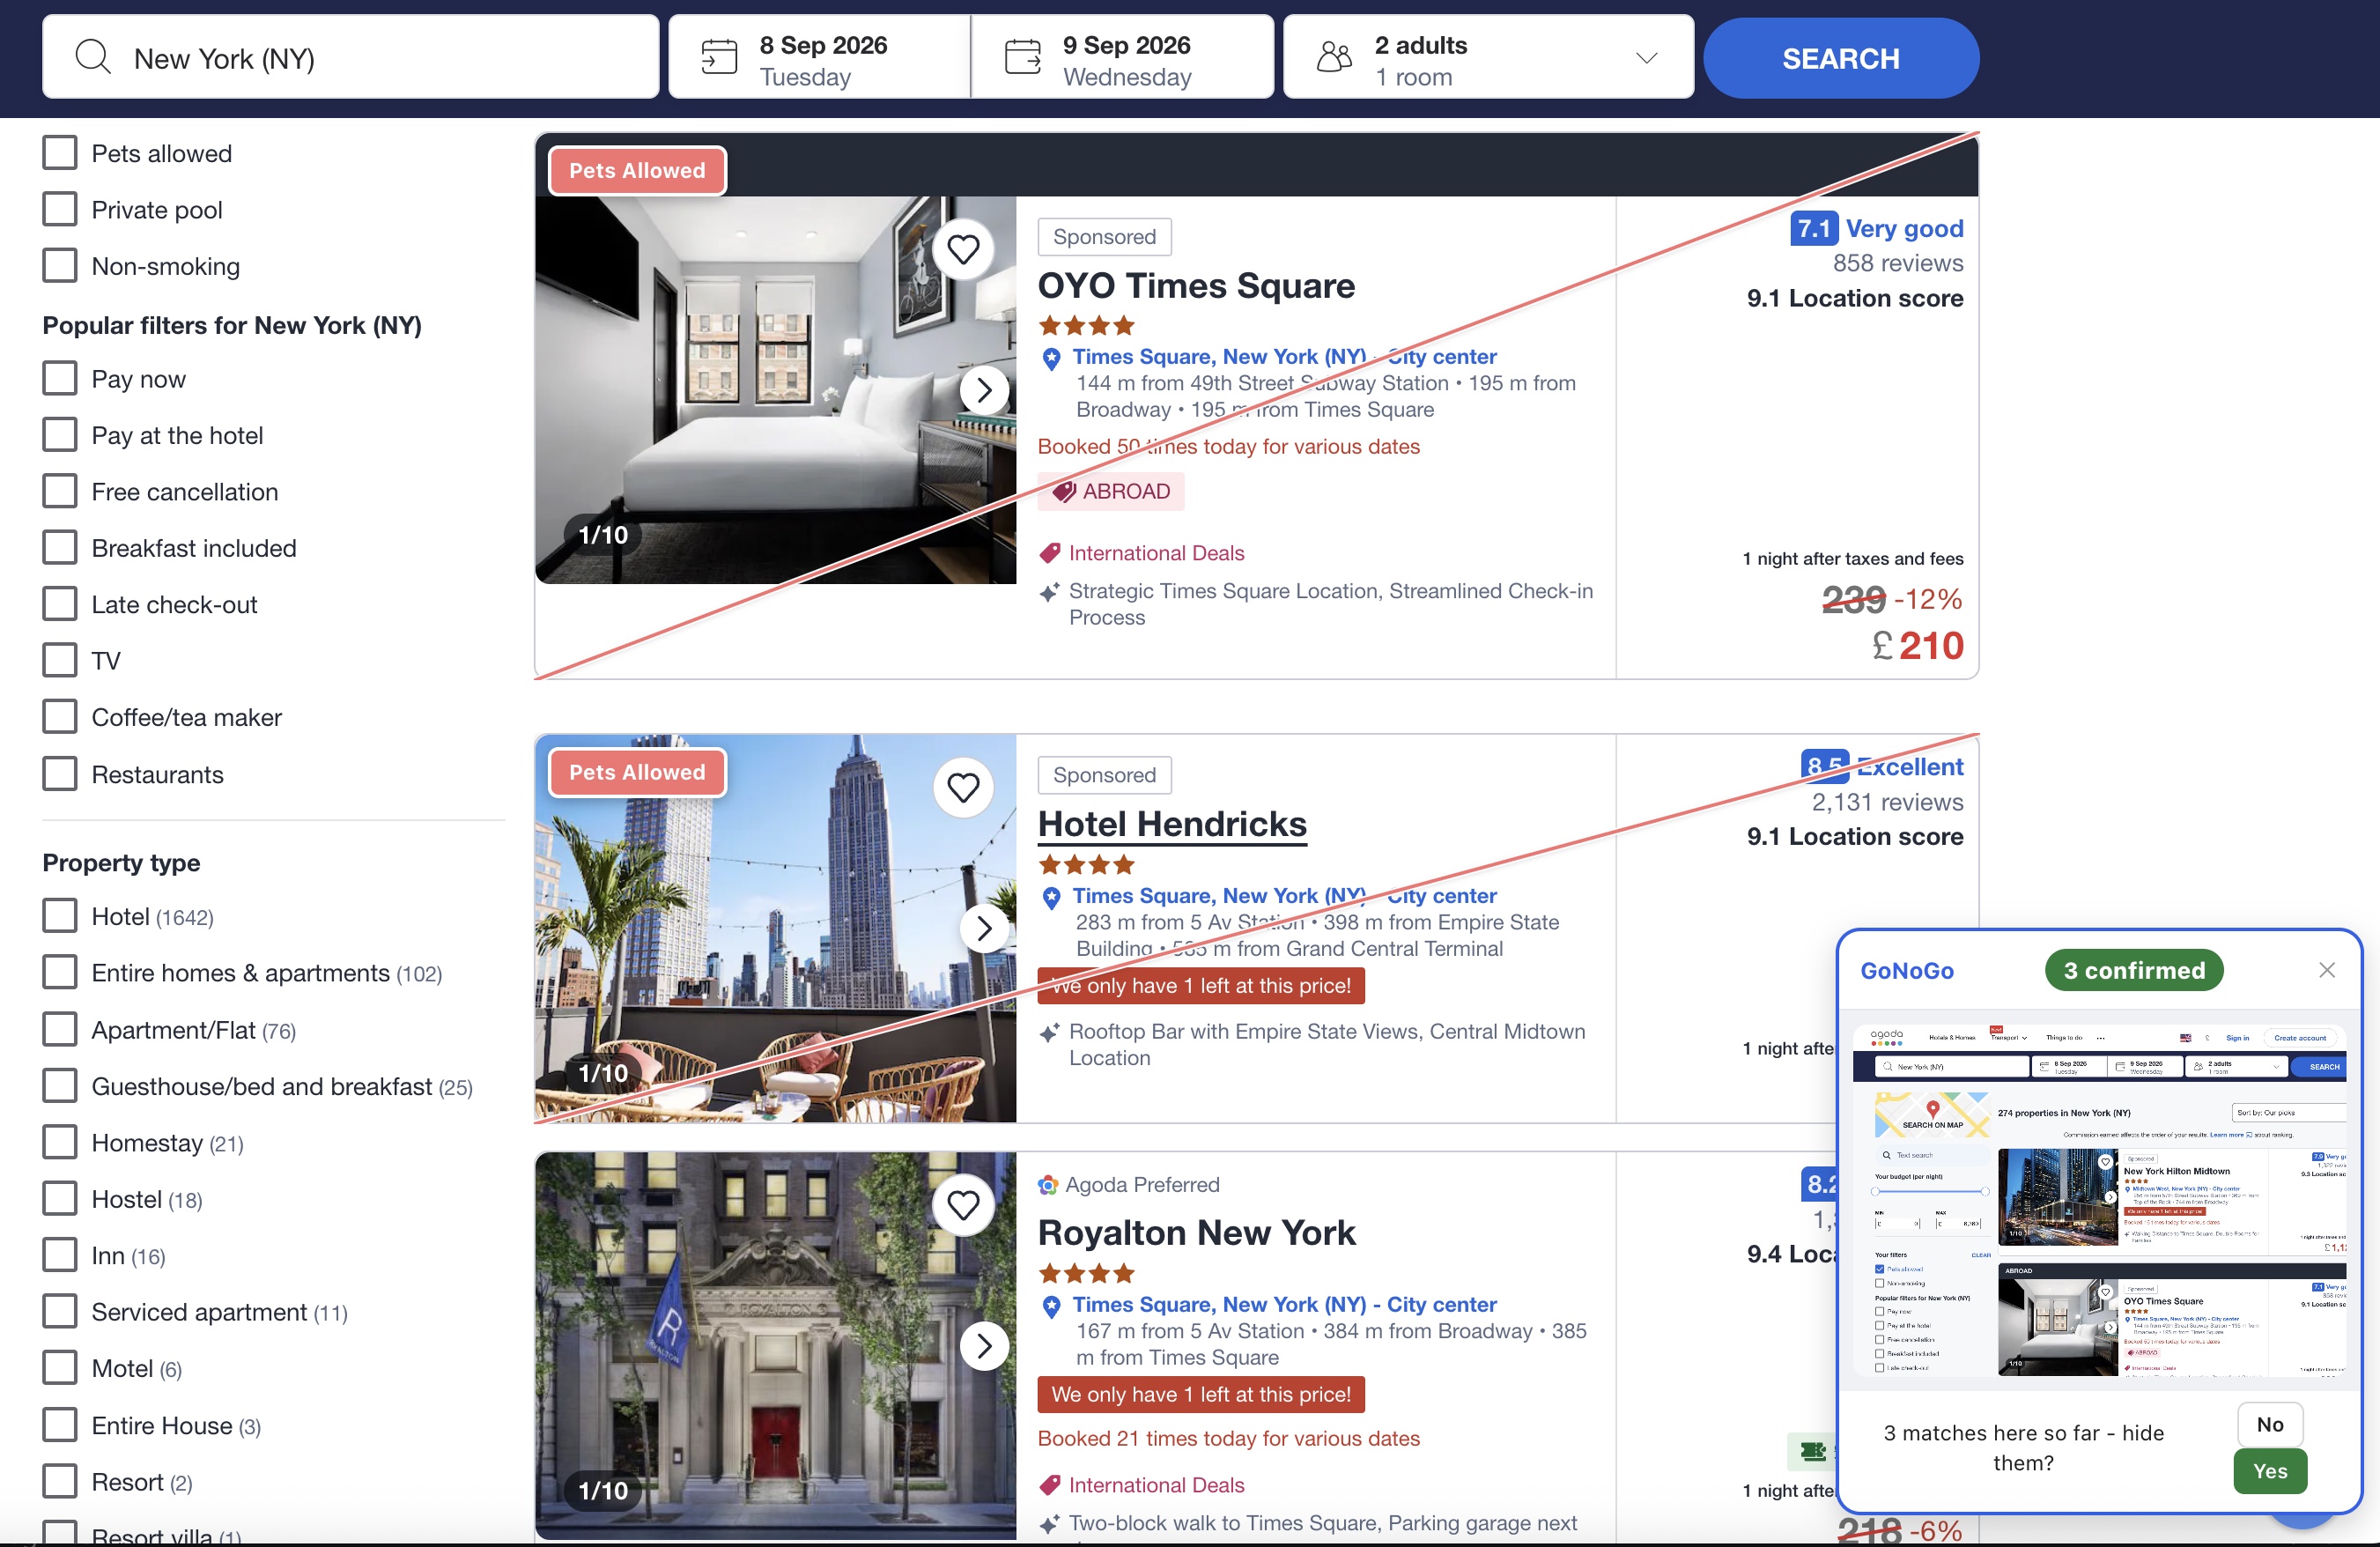Click the Agoda Preferred badge icon
The image size is (2380, 1547).
point(1048,1185)
